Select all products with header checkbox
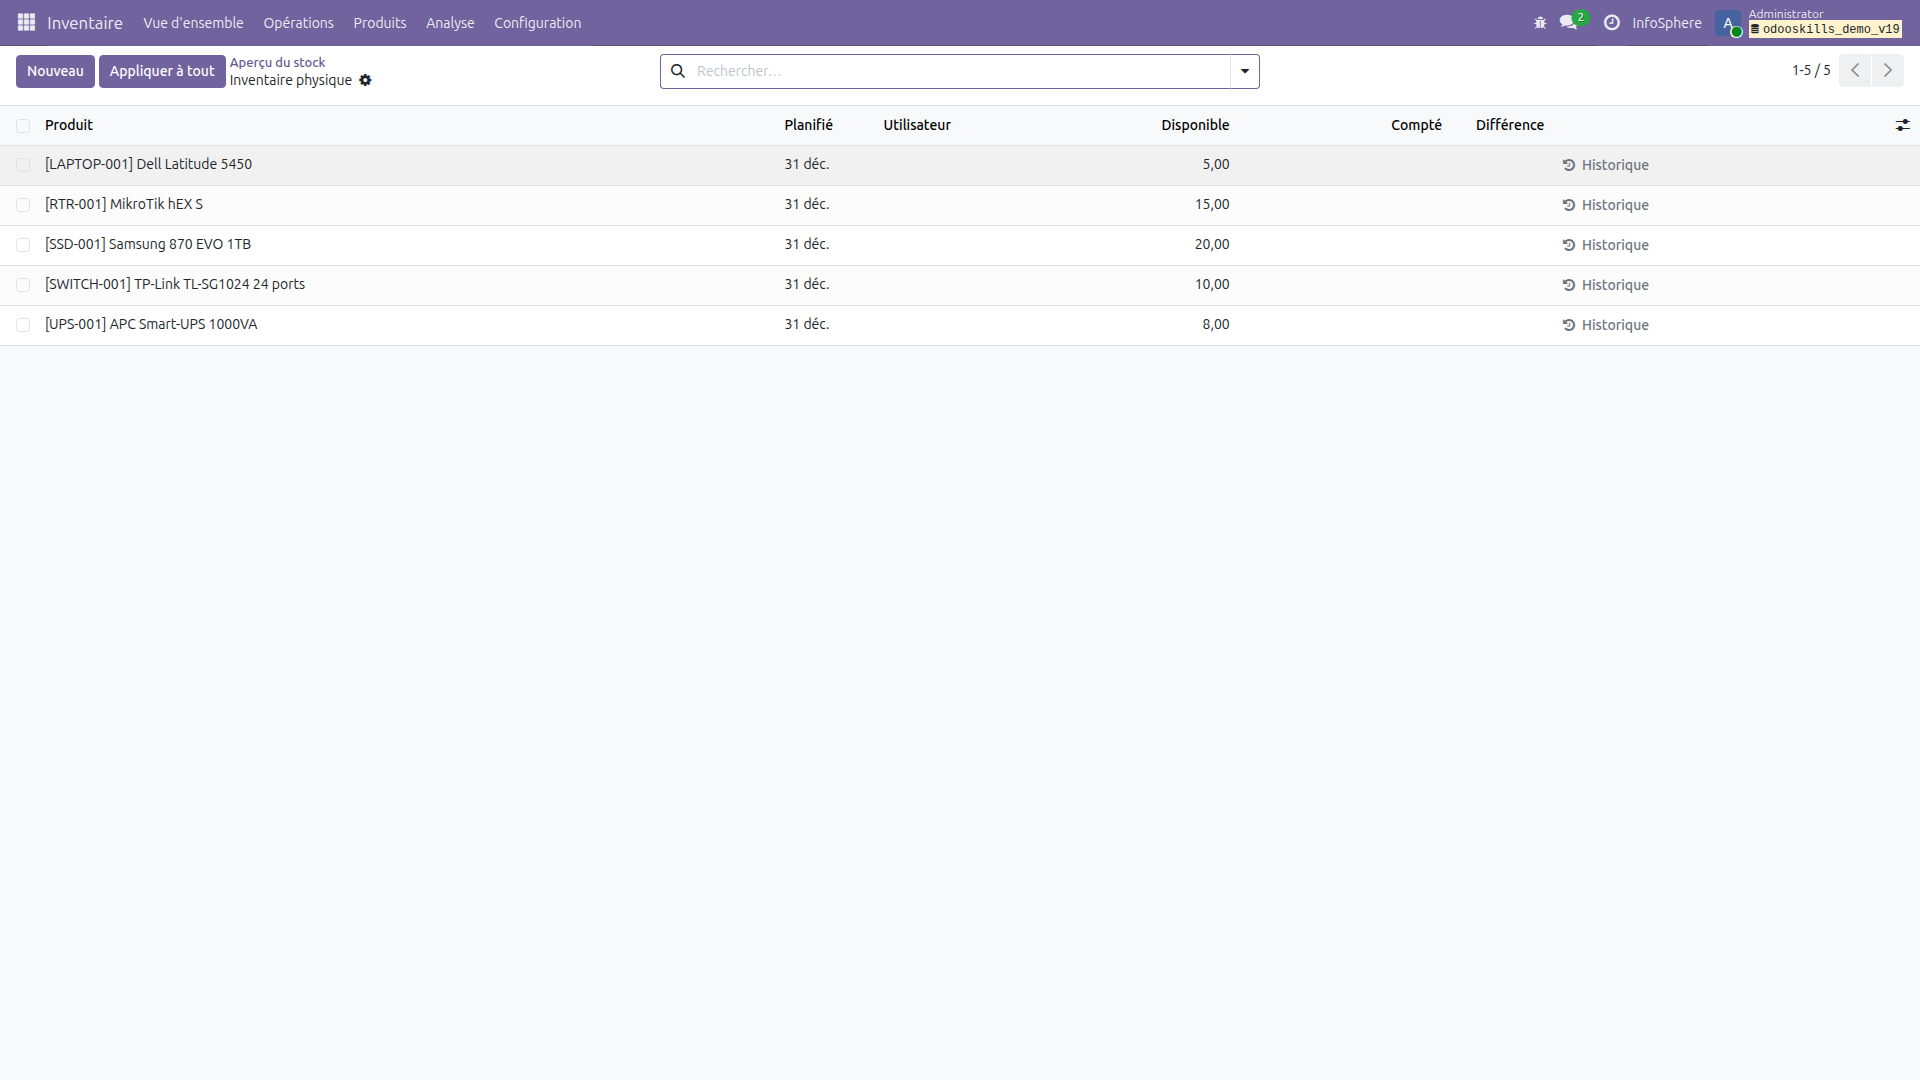Image resolution: width=1920 pixels, height=1080 pixels. tap(23, 125)
